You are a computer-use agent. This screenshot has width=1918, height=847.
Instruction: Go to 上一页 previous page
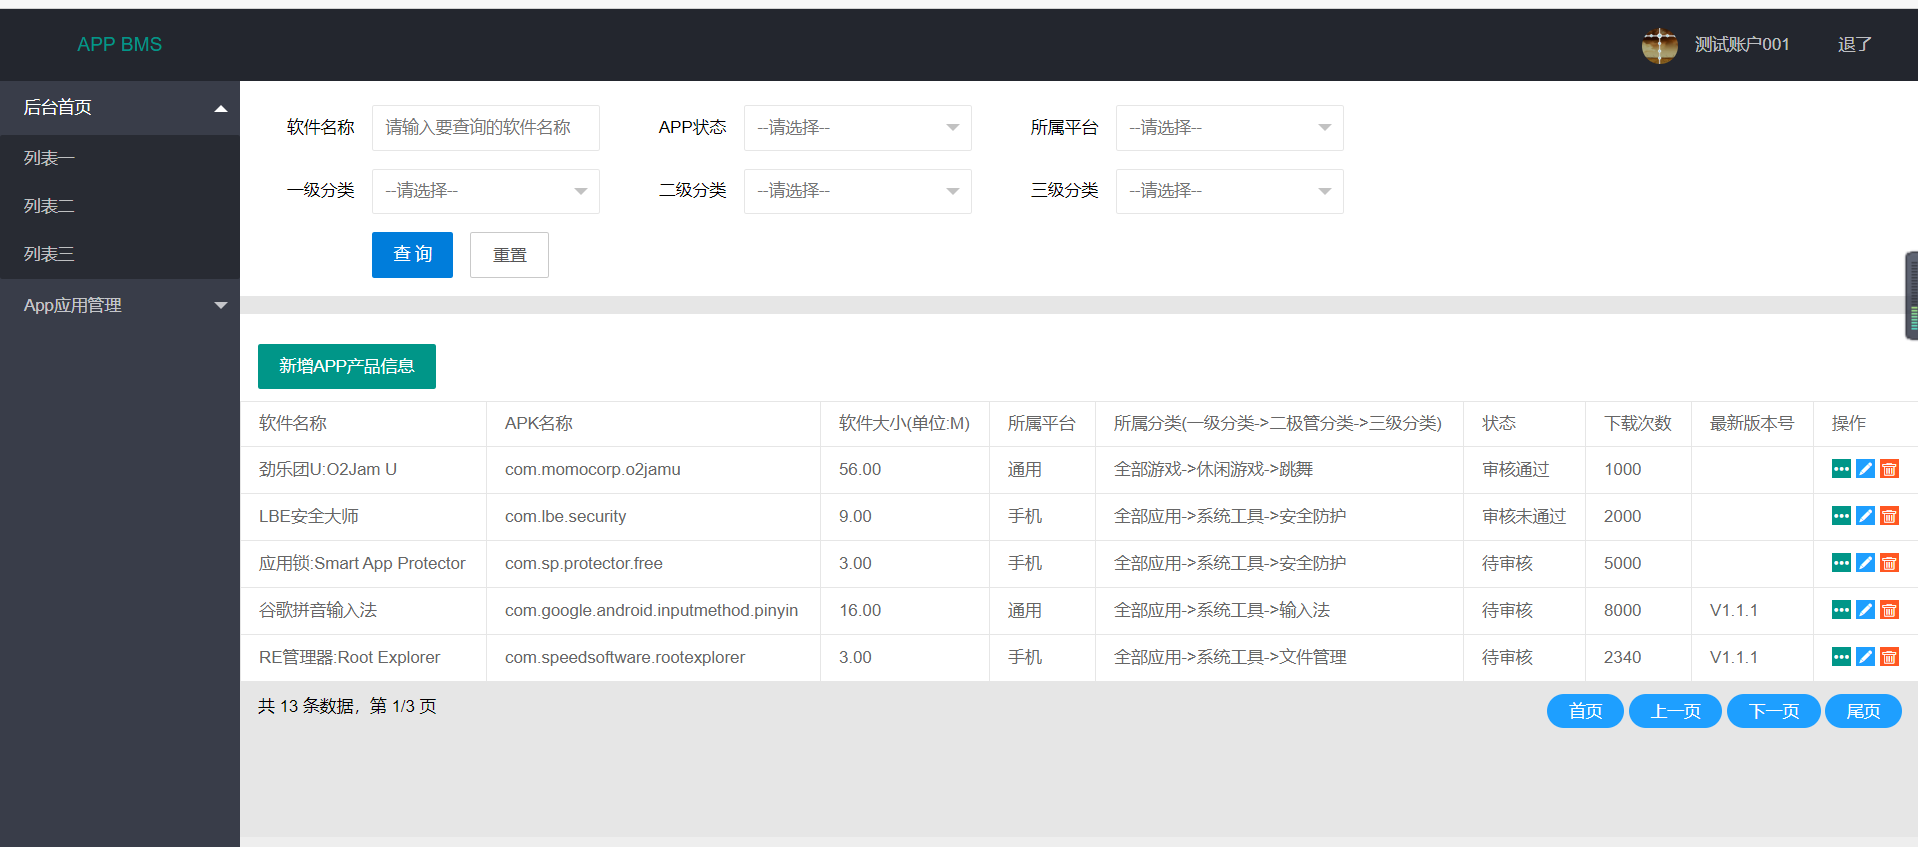[1675, 711]
